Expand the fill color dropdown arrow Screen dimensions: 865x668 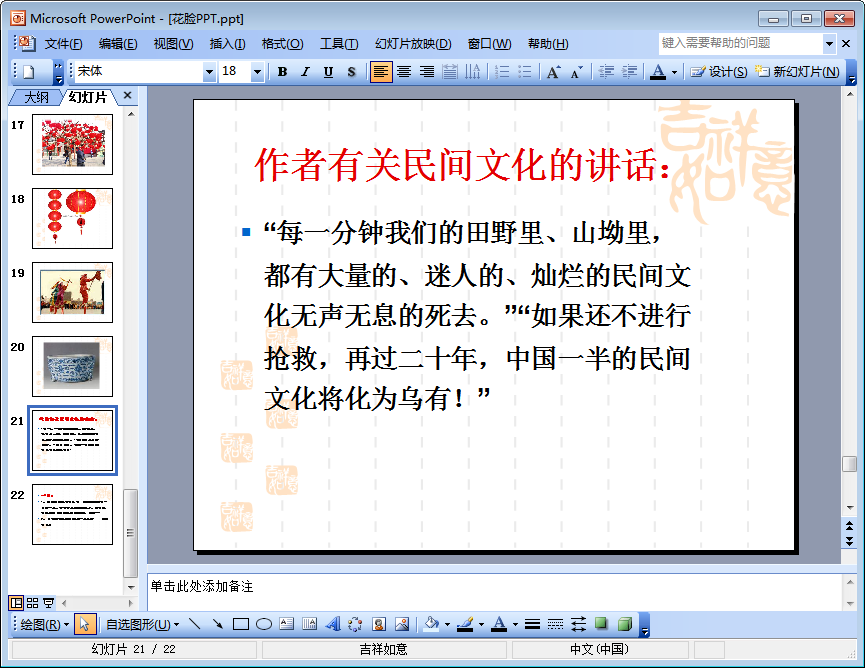pos(447,624)
